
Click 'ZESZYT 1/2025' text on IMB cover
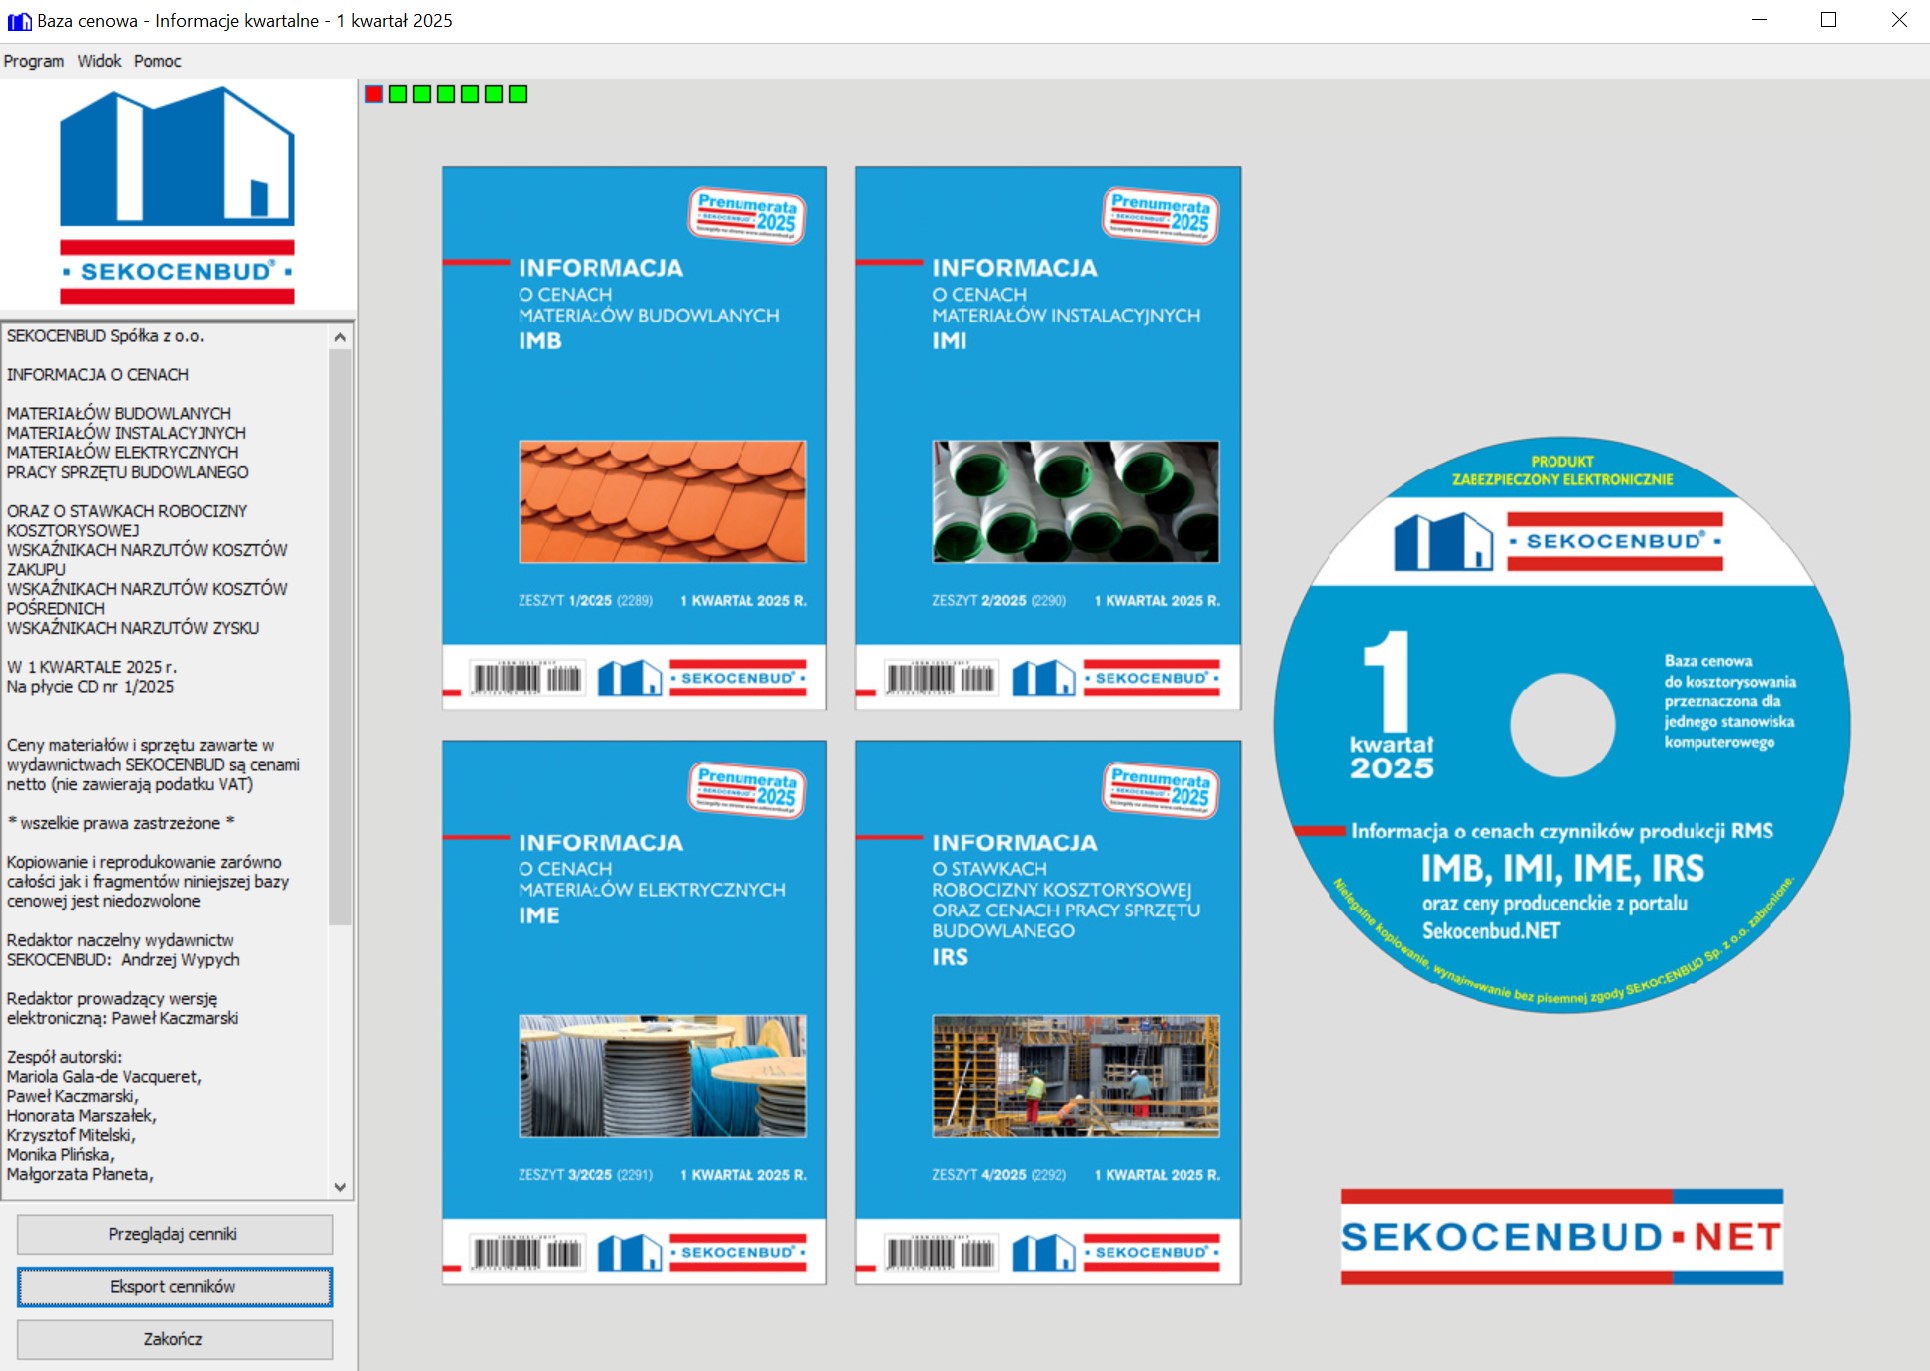[565, 601]
